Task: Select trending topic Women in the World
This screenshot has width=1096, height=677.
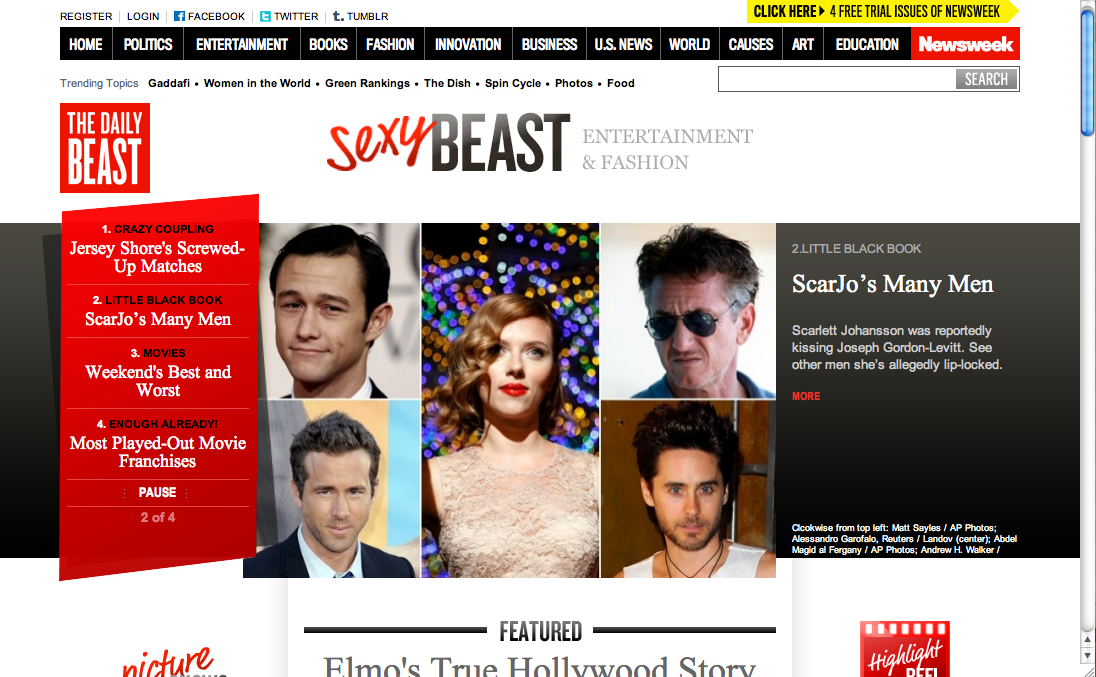Action: (257, 83)
